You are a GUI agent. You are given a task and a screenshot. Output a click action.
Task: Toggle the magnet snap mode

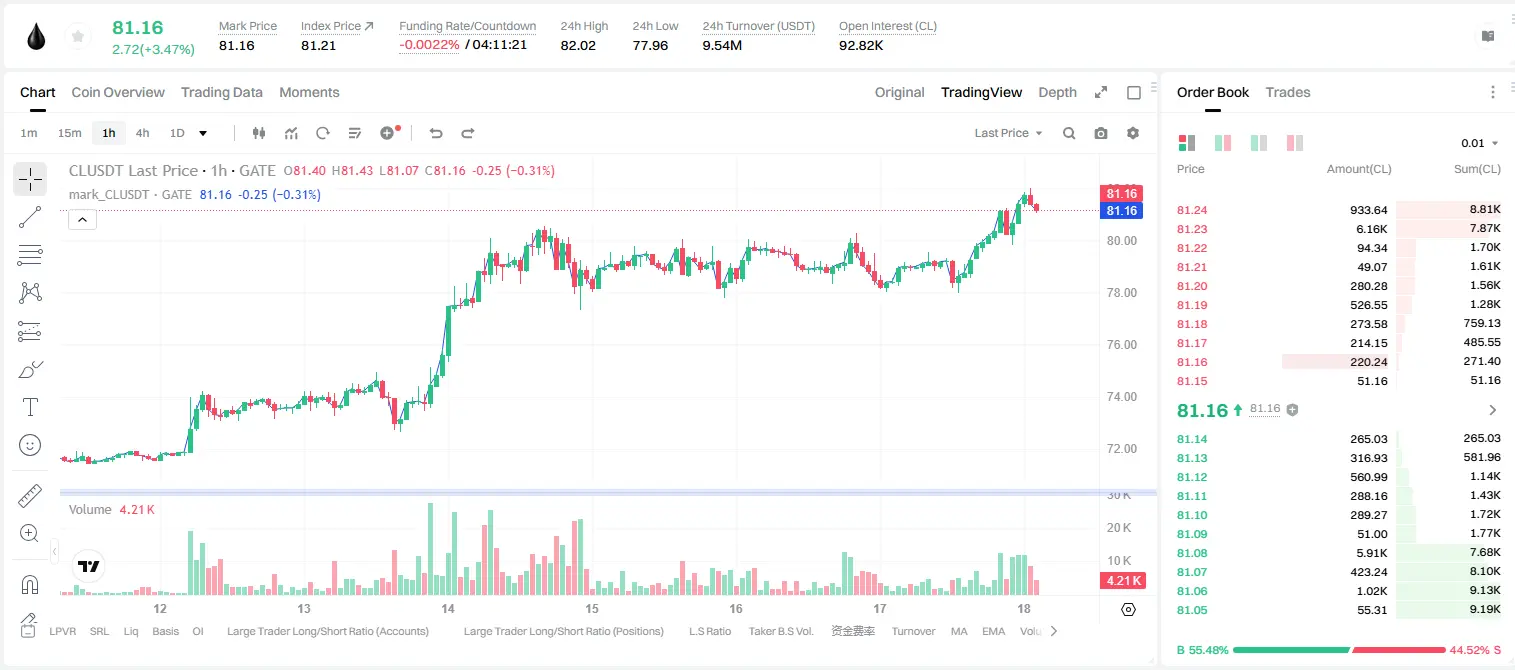[x=30, y=584]
